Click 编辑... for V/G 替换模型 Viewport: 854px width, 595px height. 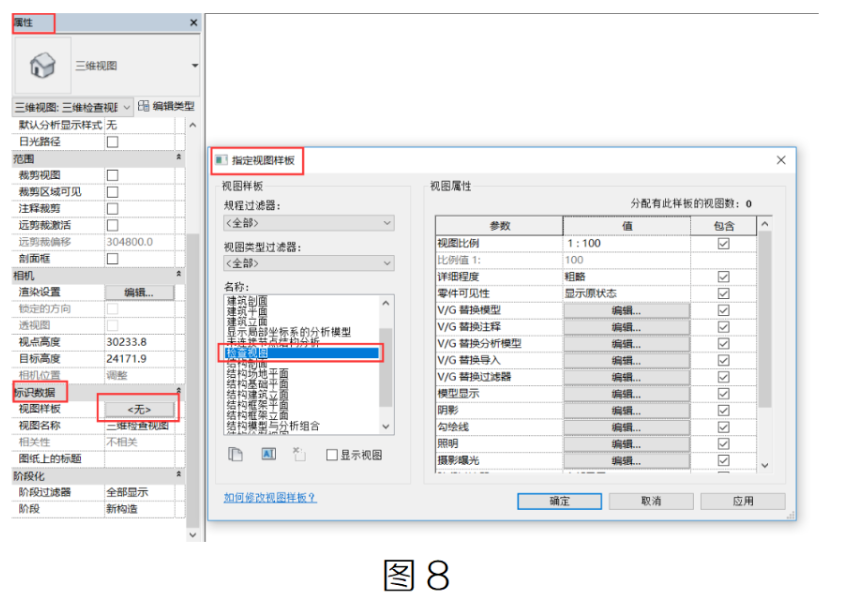(x=626, y=311)
